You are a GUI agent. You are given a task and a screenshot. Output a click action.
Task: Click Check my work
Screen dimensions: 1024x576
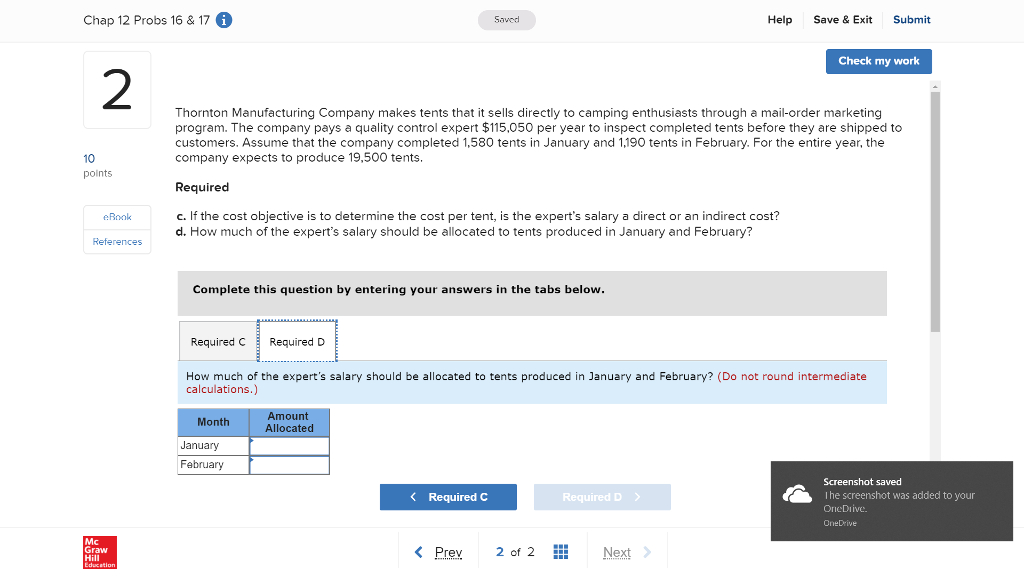878,61
